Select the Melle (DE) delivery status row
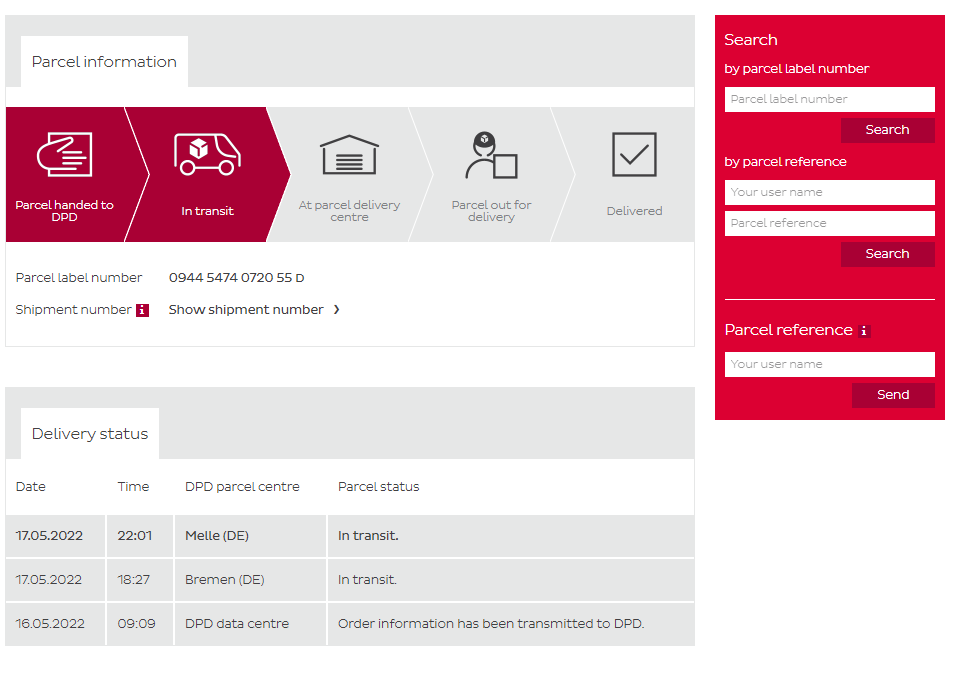 pos(350,536)
